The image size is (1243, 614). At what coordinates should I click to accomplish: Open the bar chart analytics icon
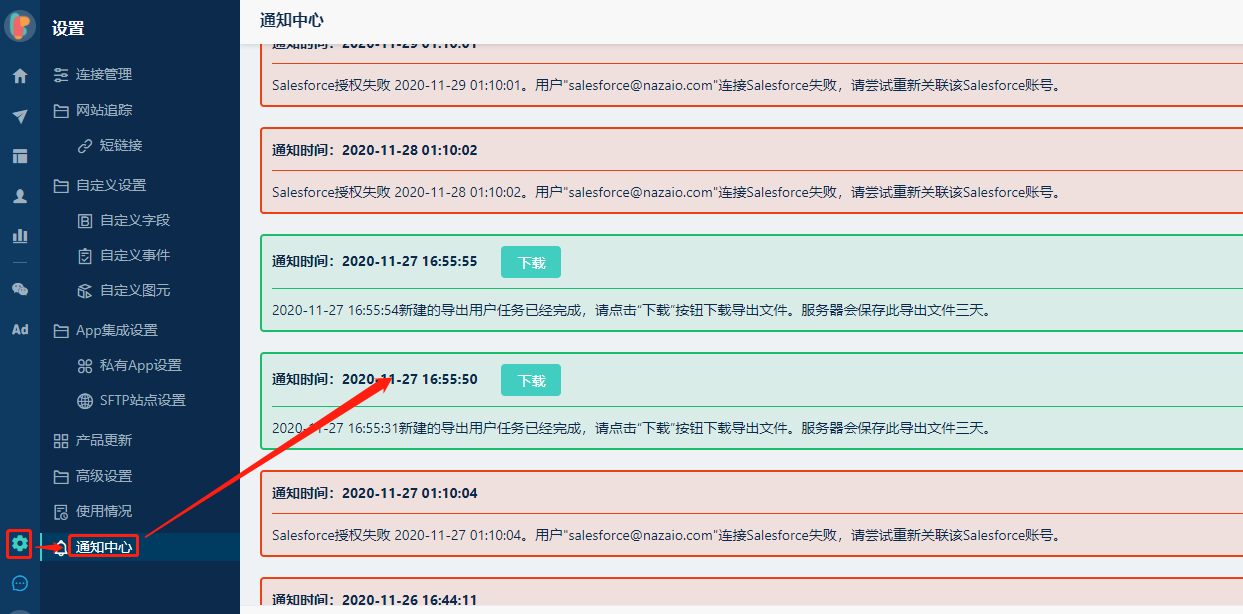20,236
